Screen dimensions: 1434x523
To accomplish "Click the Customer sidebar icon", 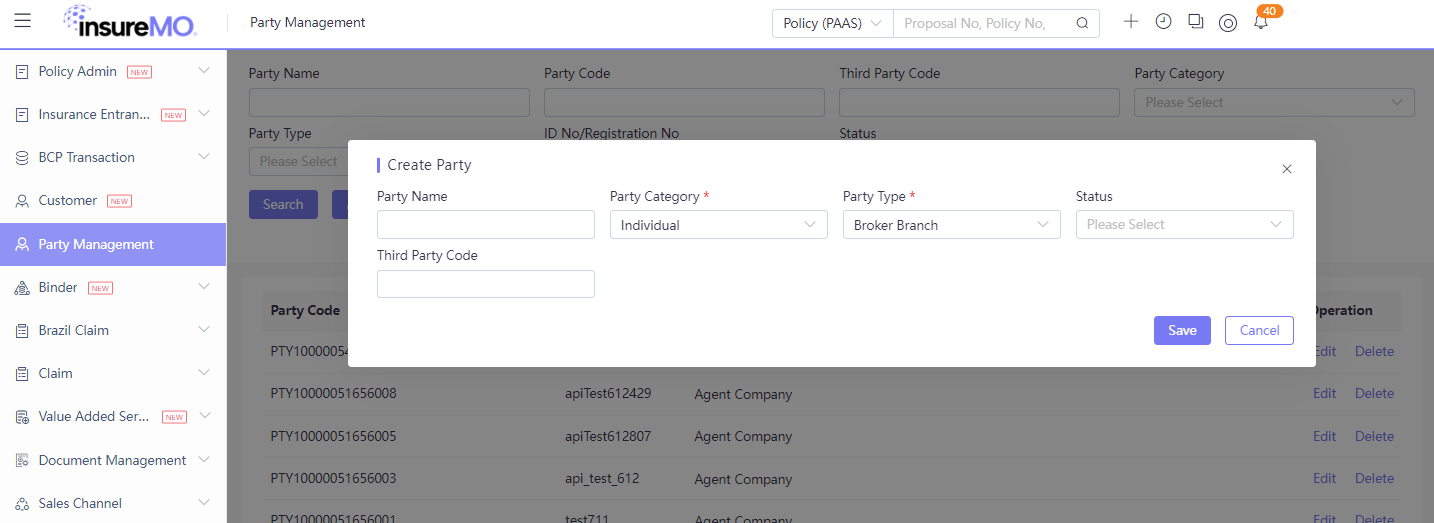I will coord(22,201).
